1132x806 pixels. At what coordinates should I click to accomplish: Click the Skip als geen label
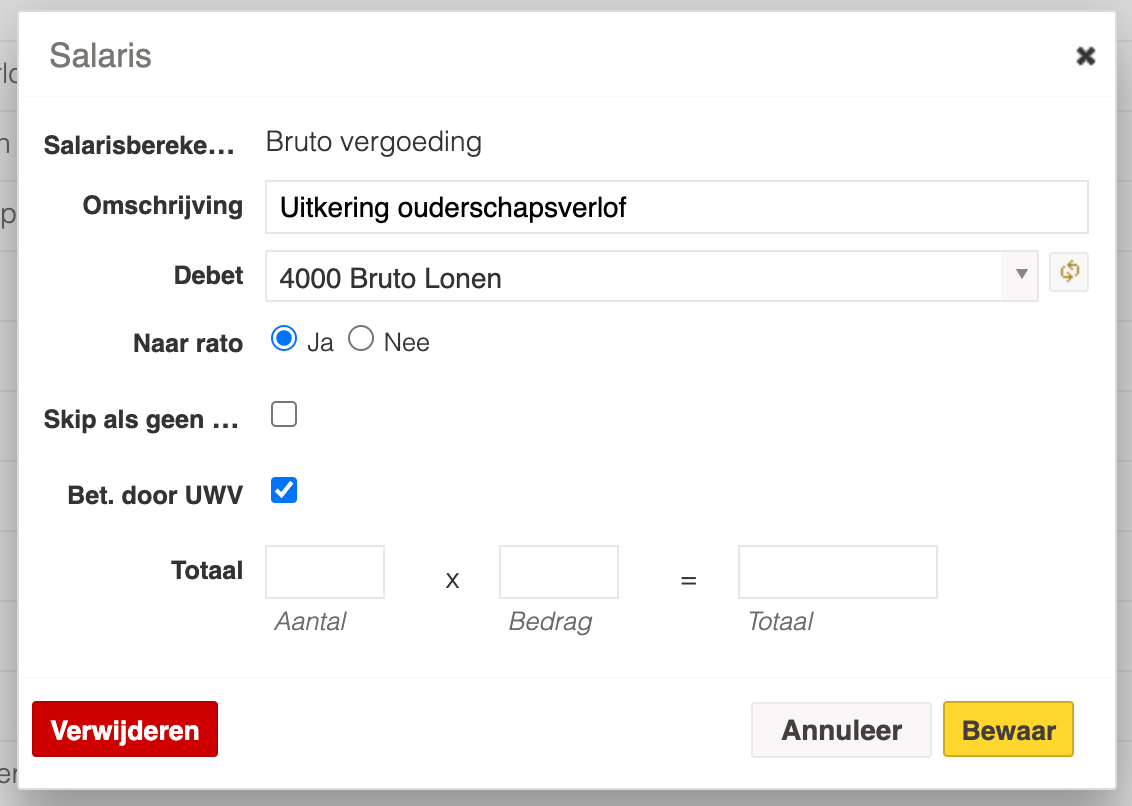[x=142, y=420]
